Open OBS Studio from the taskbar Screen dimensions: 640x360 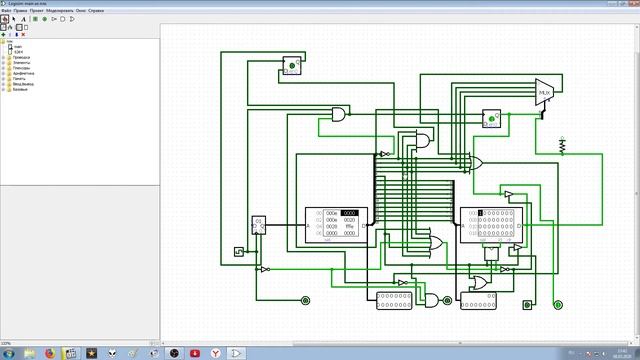[174, 353]
